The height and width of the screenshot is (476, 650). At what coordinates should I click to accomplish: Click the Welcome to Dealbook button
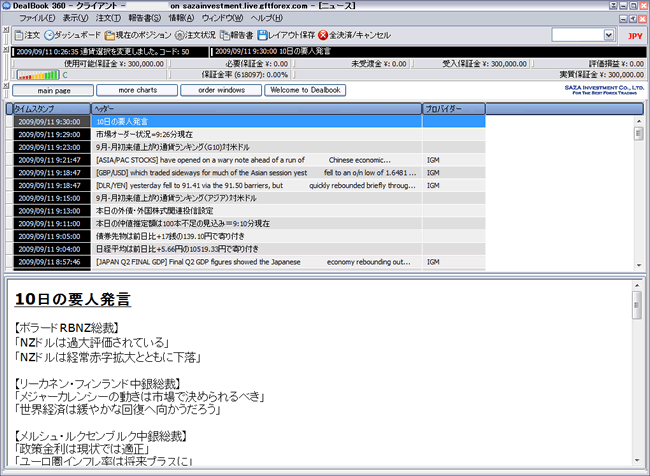pos(305,90)
